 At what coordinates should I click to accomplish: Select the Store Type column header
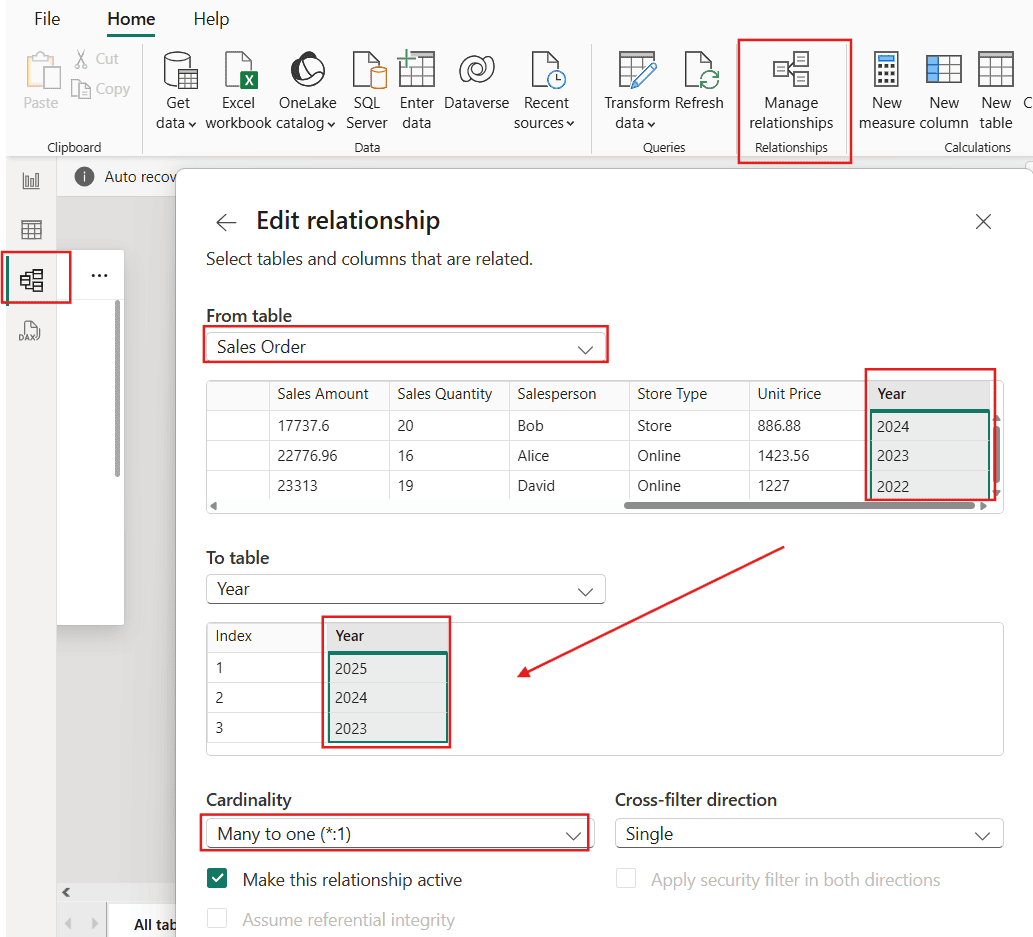click(689, 394)
